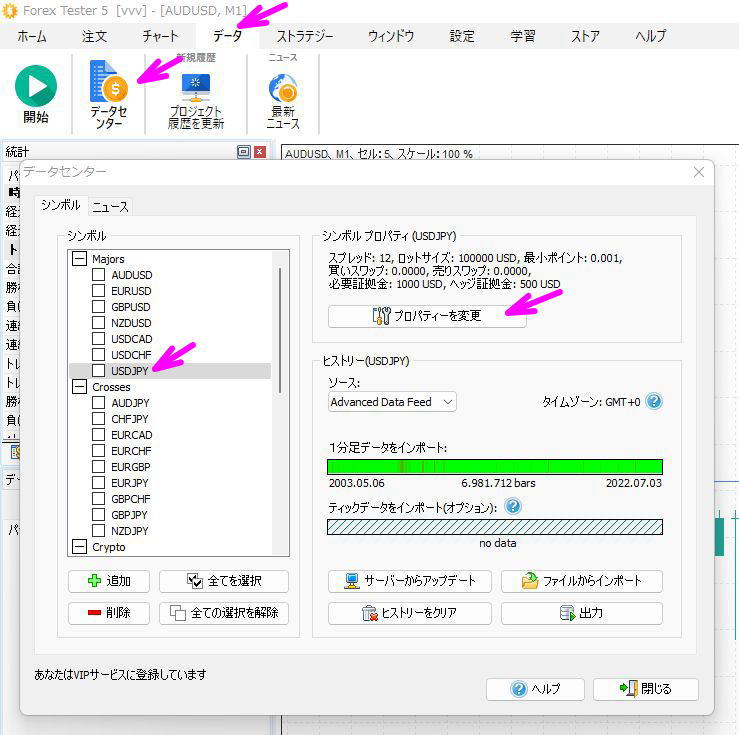Image resolution: width=739 pixels, height=735 pixels.
Task: Click the green 1-minute data import bar
Action: point(495,466)
